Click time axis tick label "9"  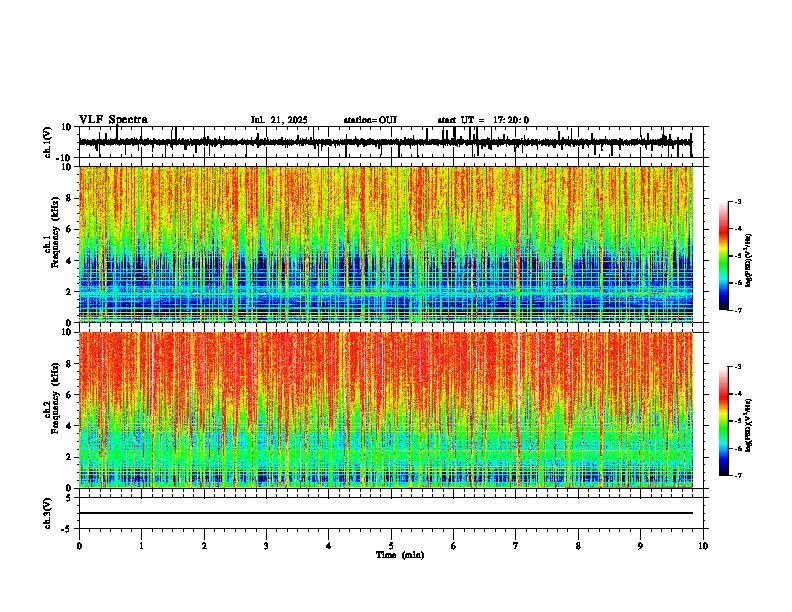pyautogui.click(x=640, y=546)
